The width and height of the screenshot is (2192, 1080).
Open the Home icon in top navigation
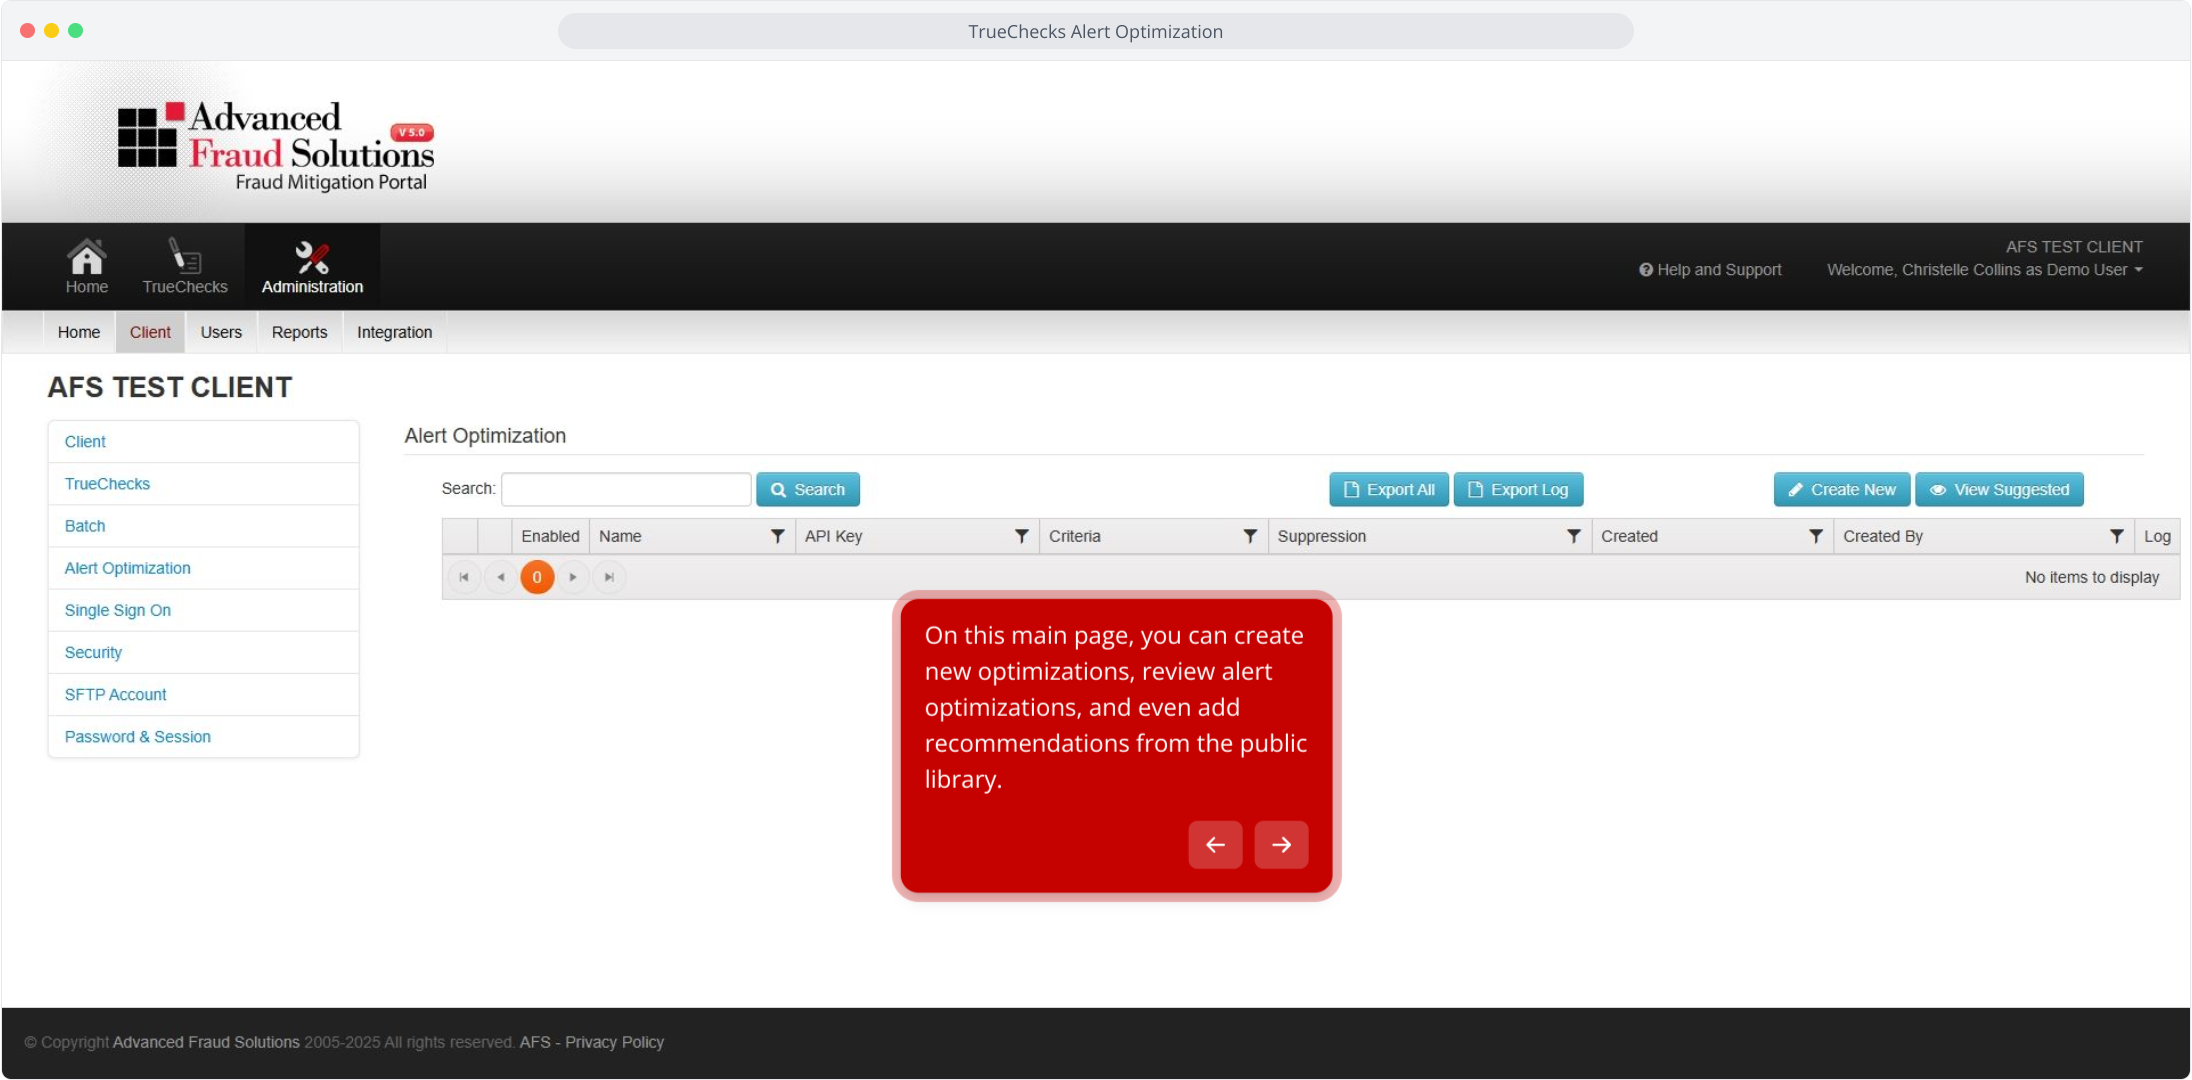tap(87, 266)
